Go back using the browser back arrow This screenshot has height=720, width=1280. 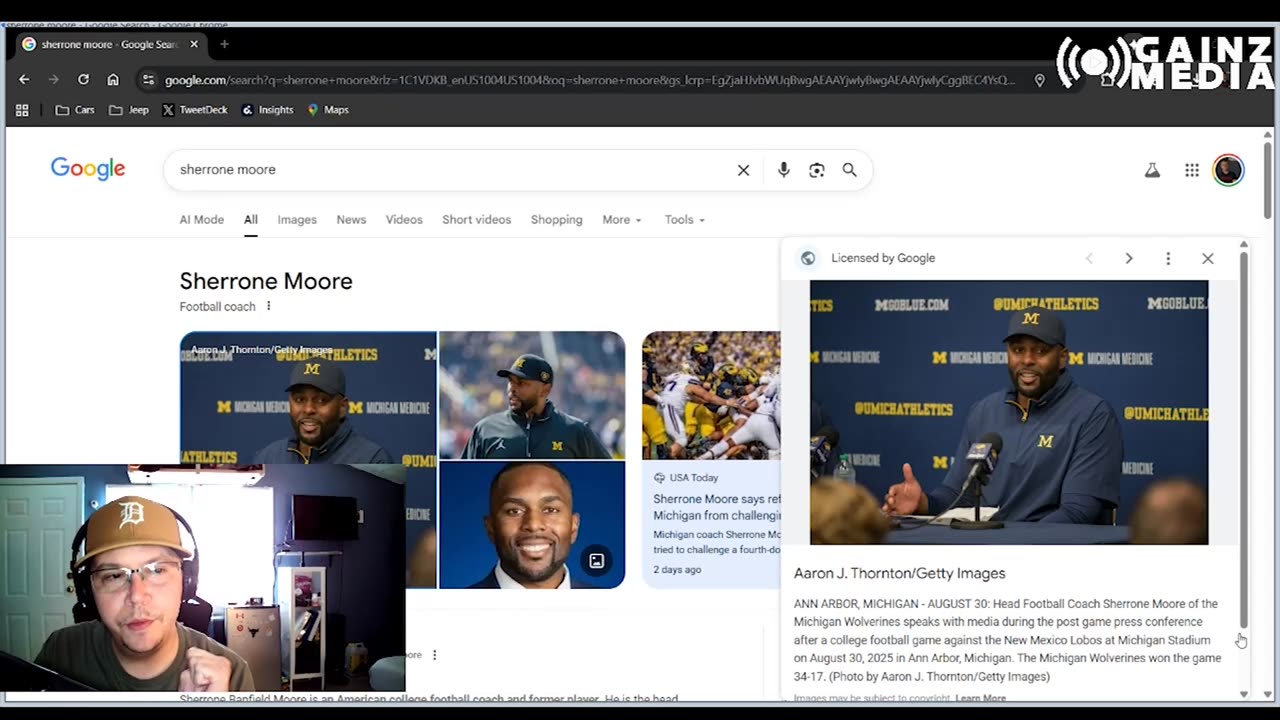coord(24,80)
